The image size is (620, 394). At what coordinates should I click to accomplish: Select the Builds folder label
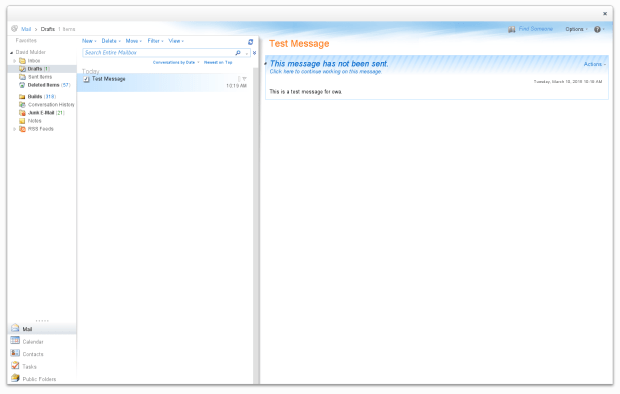pos(35,97)
